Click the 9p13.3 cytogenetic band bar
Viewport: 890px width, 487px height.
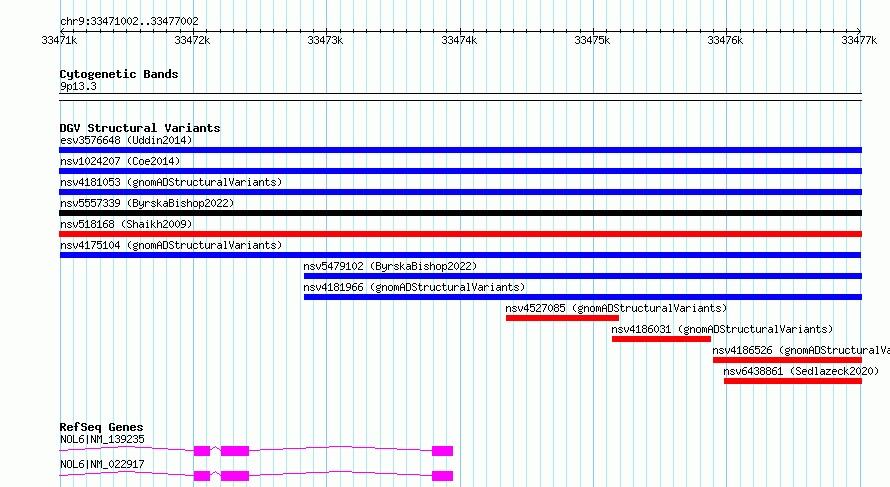tap(460, 97)
